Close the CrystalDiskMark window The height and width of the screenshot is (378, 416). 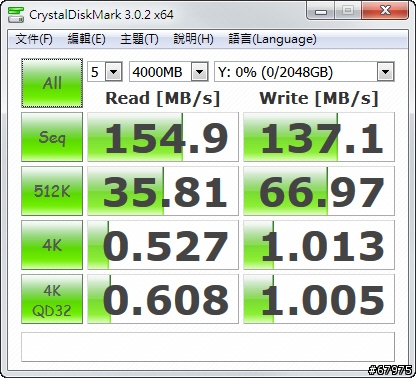[385, 11]
